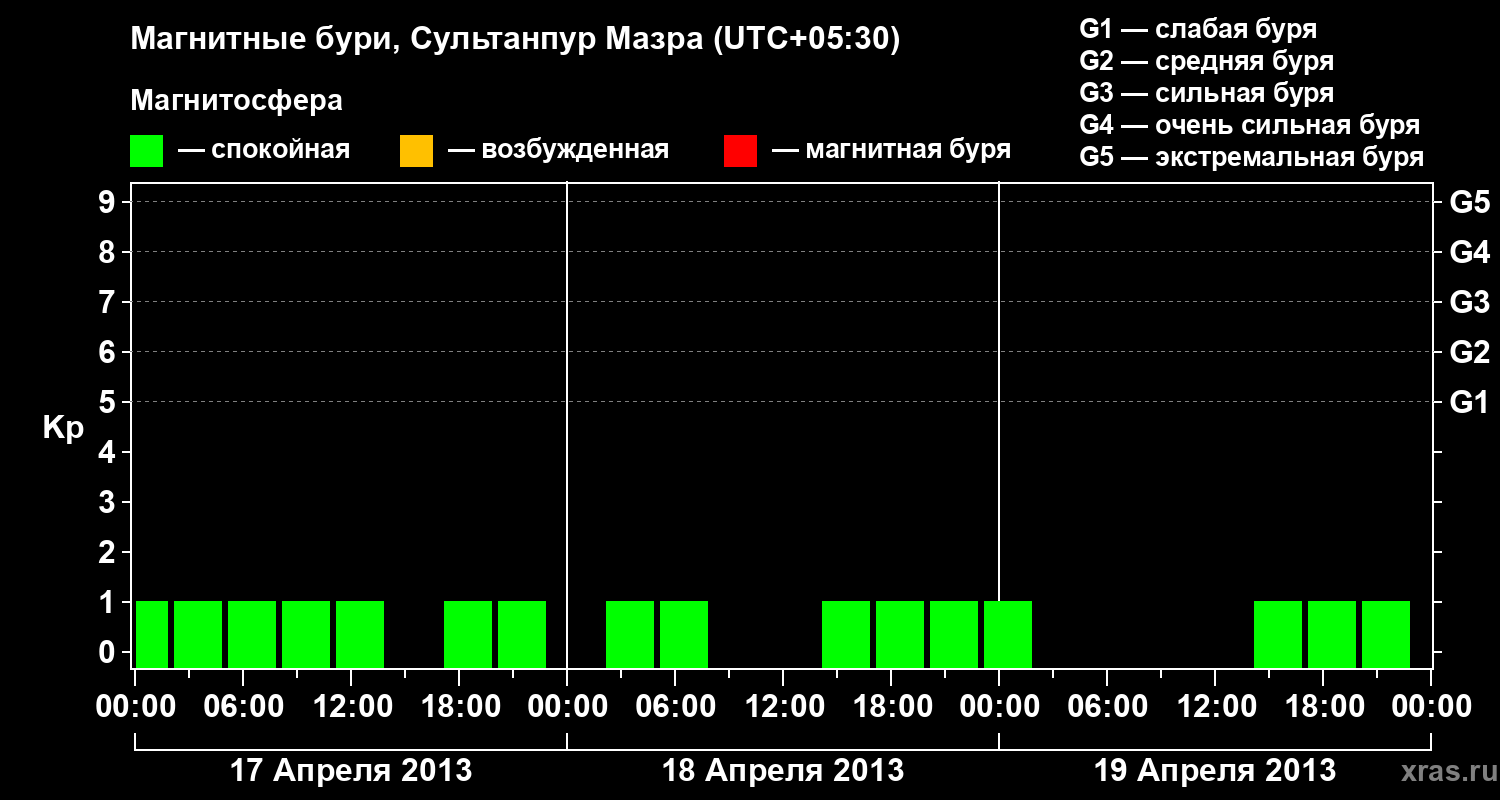Click the green bar above 06:00 on 17 Апреля
This screenshot has height=800, width=1500.
[252, 634]
